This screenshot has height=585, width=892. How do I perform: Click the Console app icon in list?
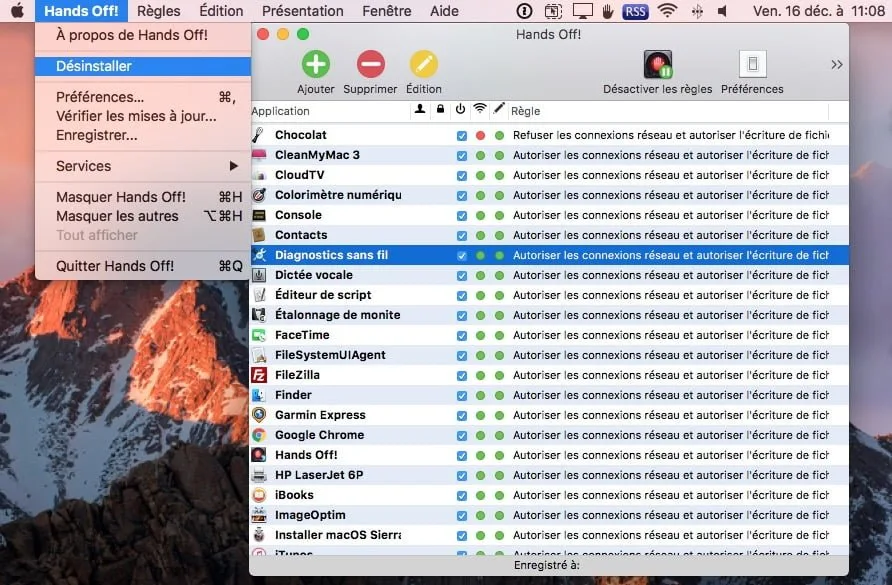click(259, 215)
